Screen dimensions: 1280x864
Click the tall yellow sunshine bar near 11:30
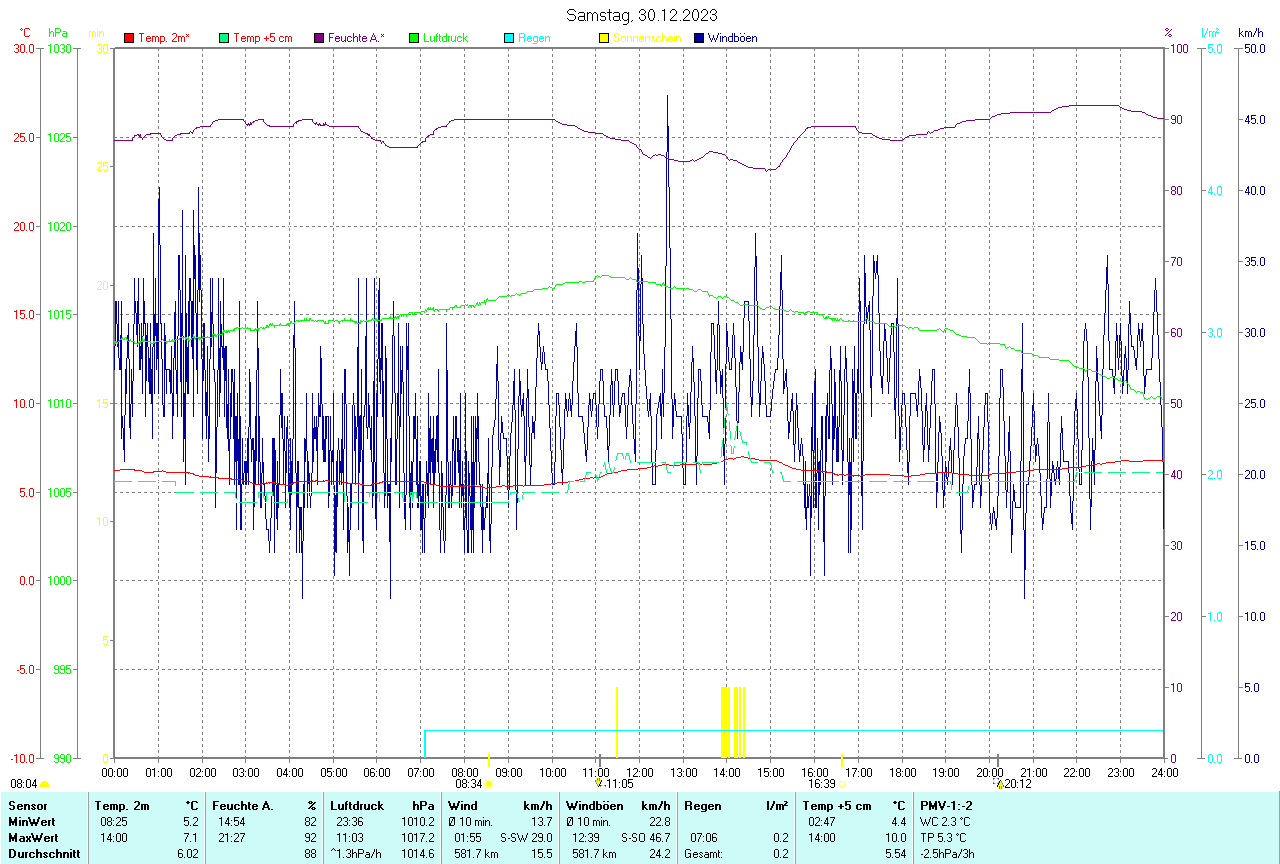(616, 722)
